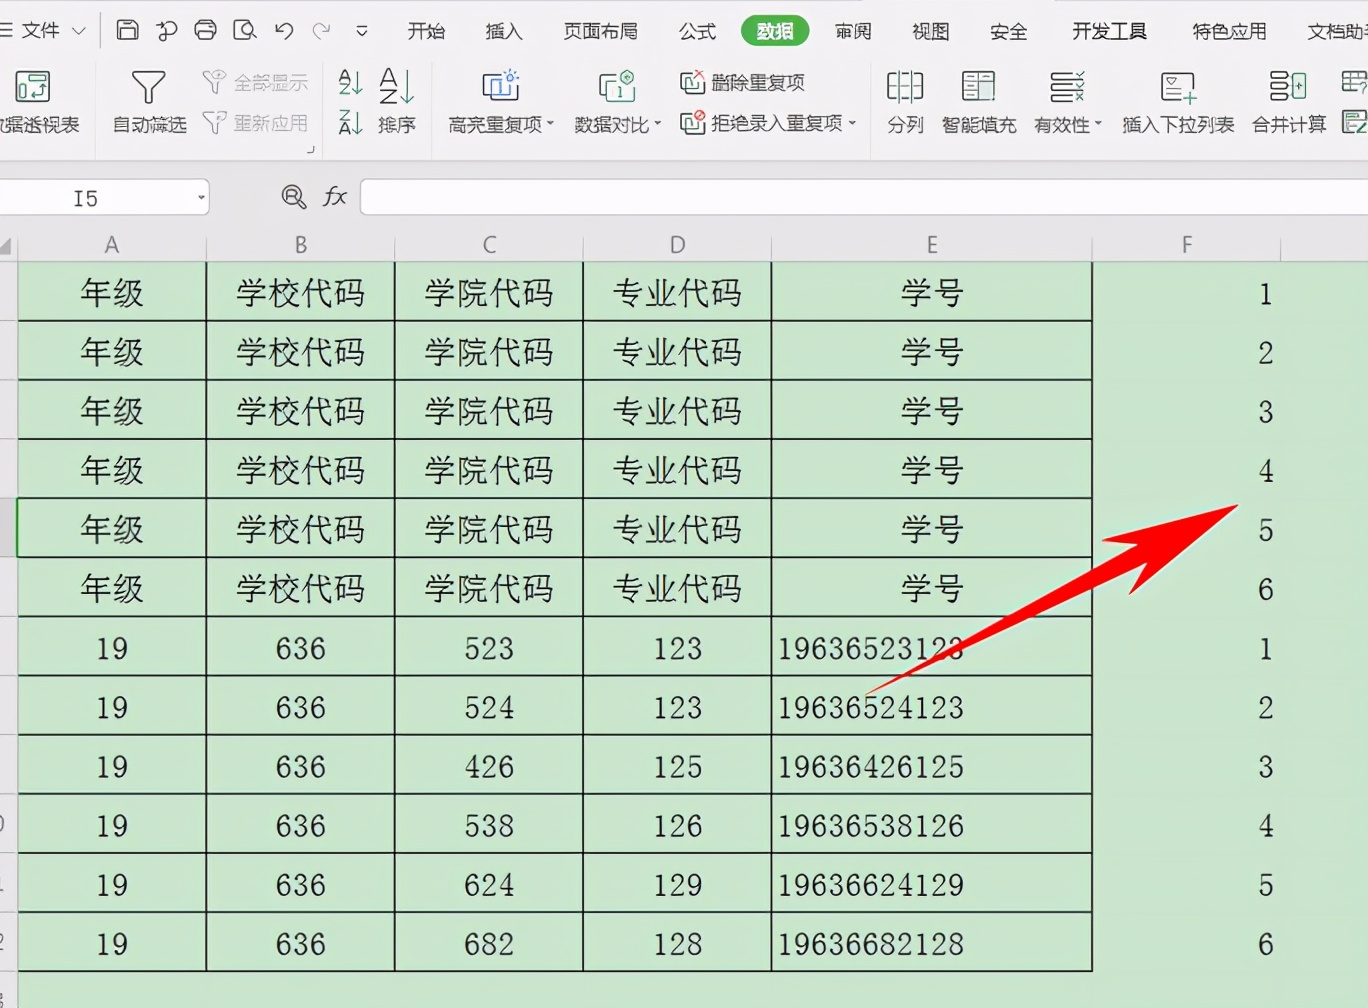1368x1008 pixels.
Task: Select the active 数据 tab
Action: [775, 31]
